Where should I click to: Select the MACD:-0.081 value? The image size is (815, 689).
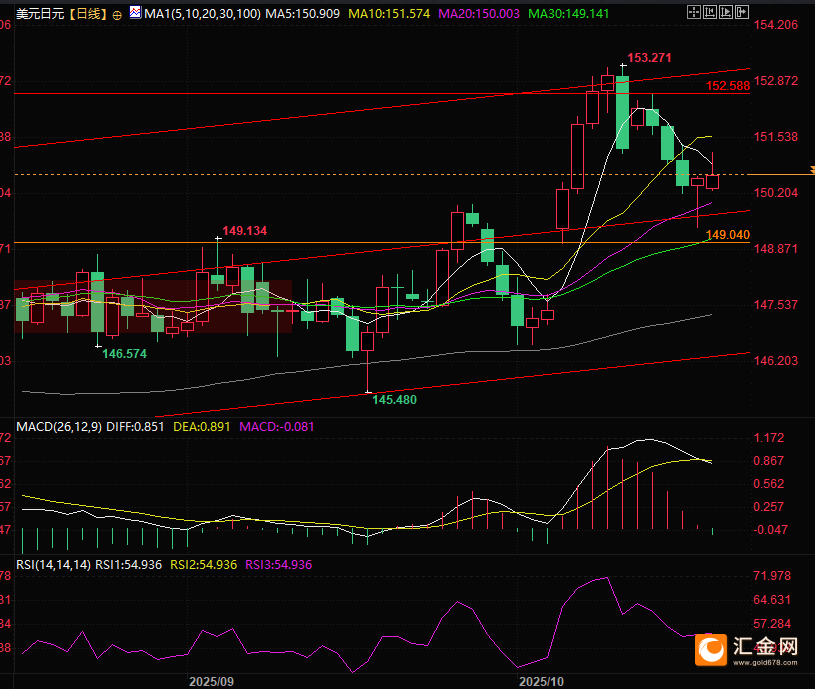[277, 427]
